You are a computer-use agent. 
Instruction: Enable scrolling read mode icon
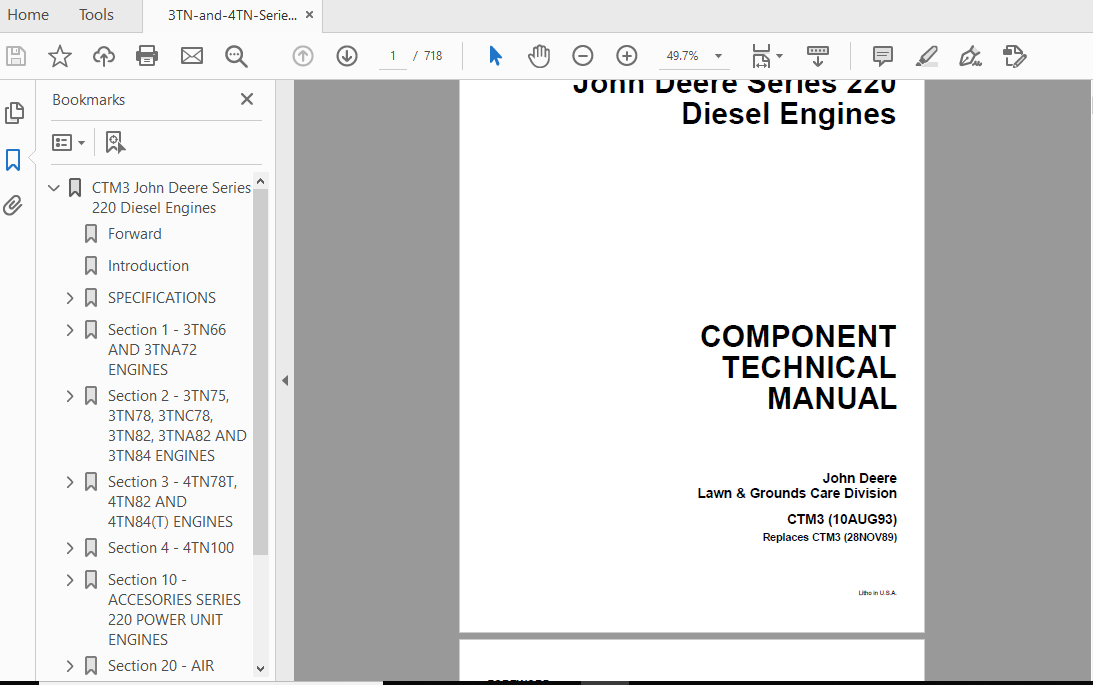[x=817, y=56]
